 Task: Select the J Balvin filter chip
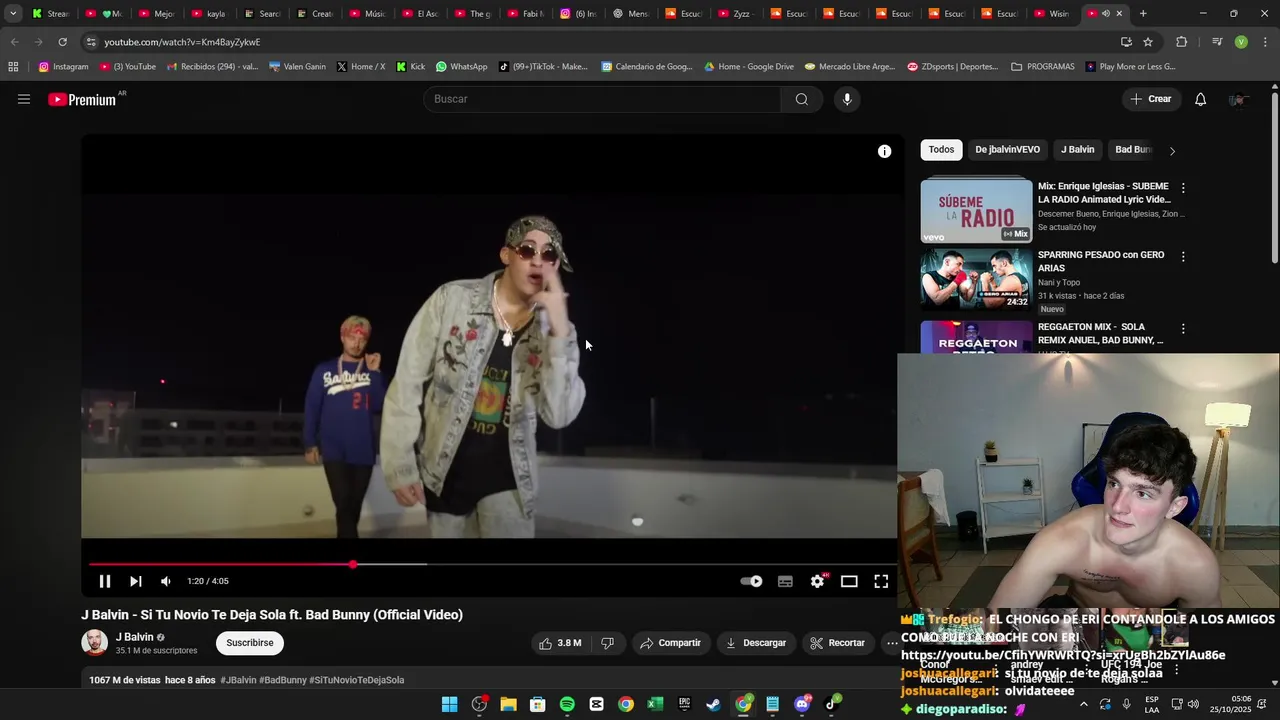[1077, 150]
